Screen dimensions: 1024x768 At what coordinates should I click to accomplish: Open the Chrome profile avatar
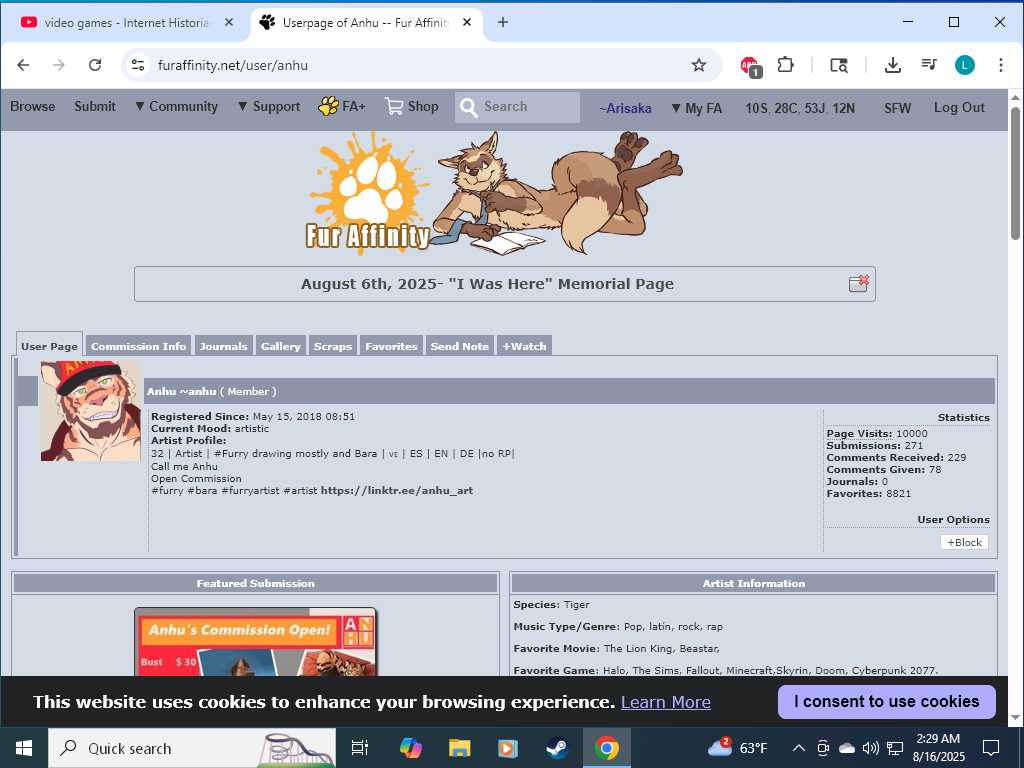(965, 65)
